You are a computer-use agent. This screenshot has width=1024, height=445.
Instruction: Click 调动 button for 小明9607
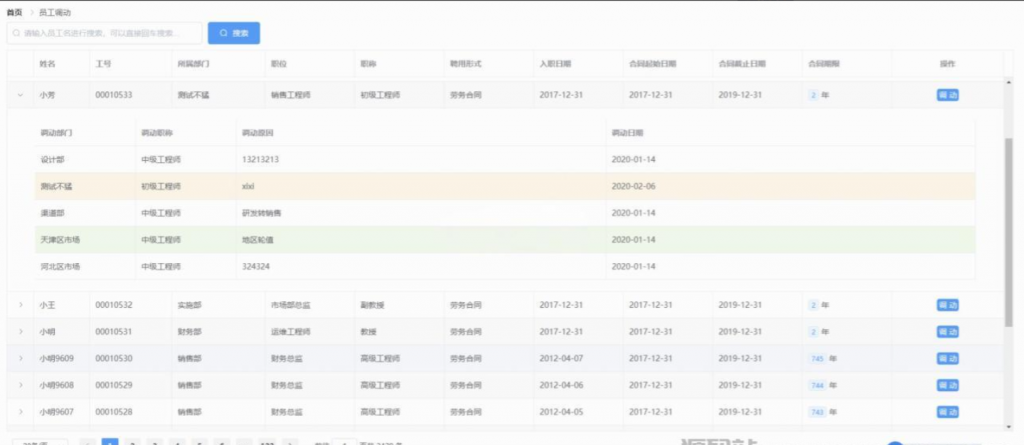948,412
